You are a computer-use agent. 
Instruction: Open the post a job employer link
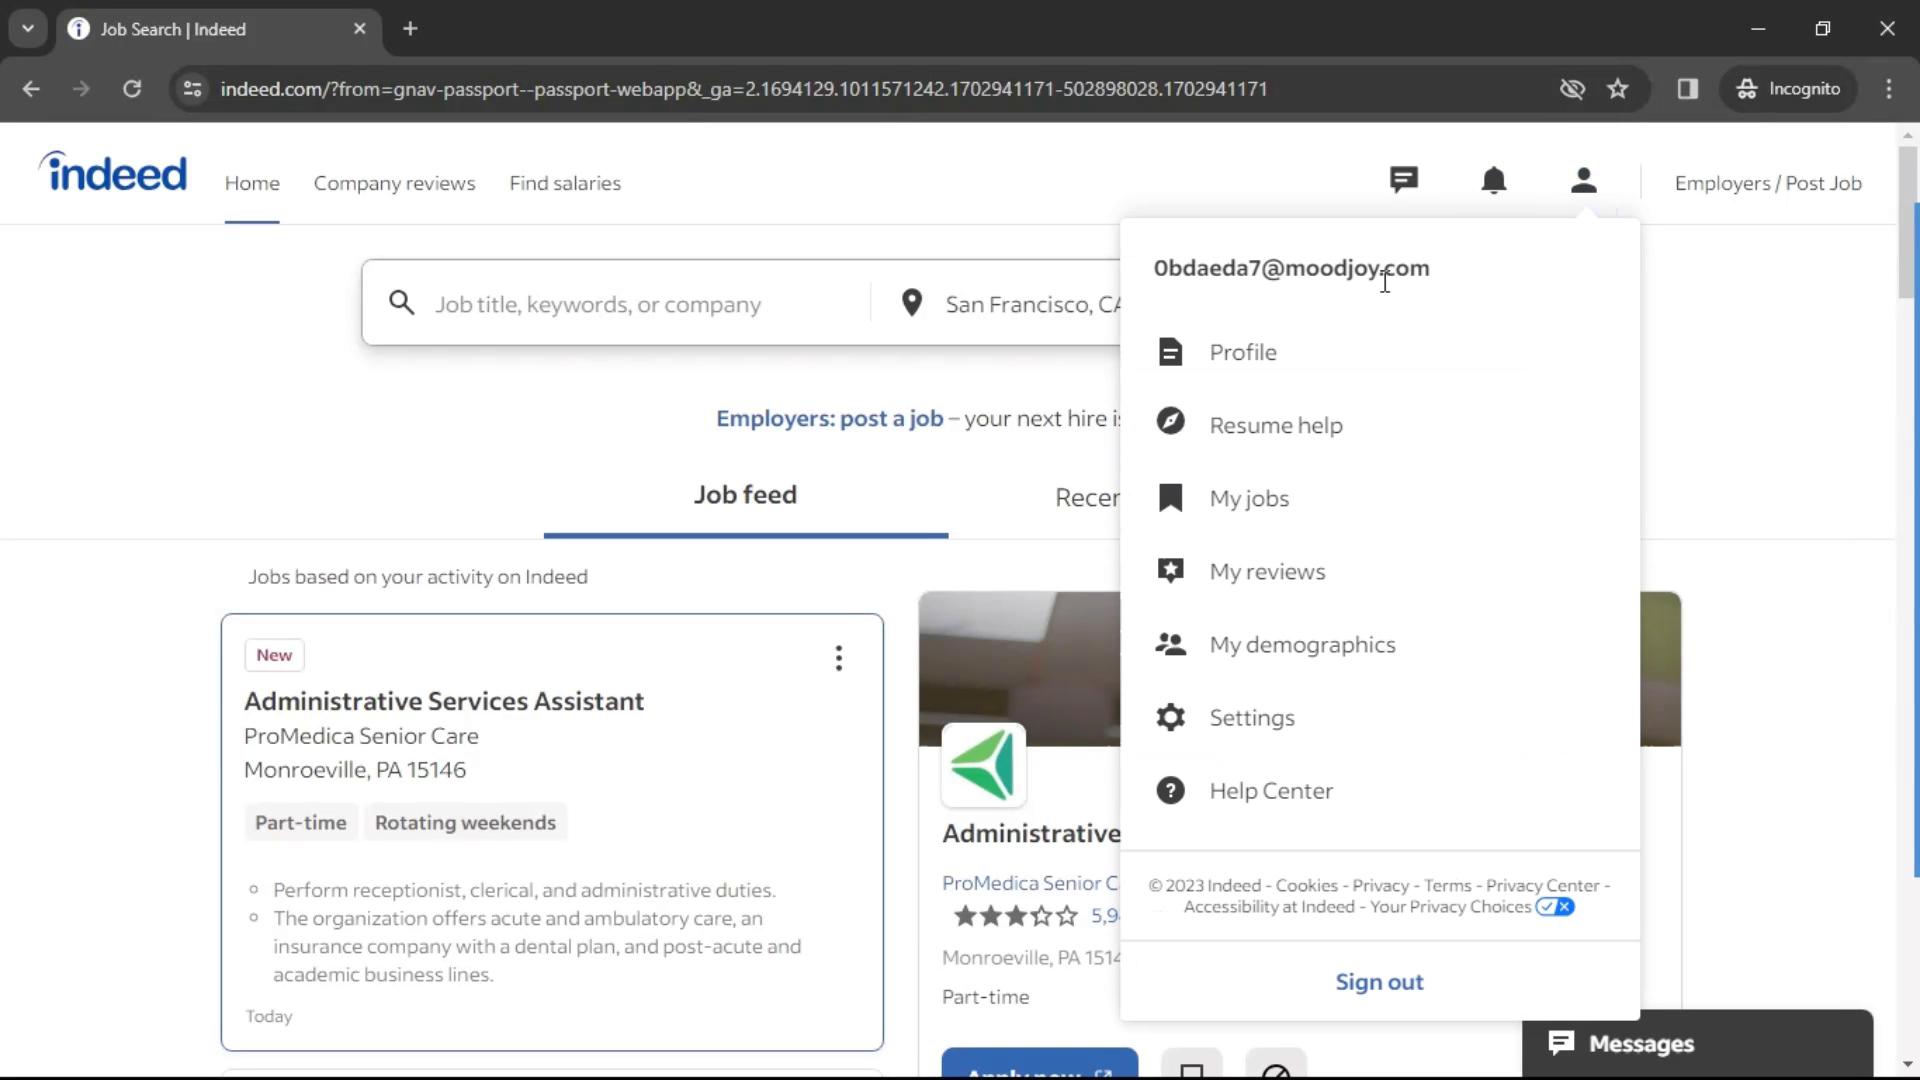tap(1767, 182)
